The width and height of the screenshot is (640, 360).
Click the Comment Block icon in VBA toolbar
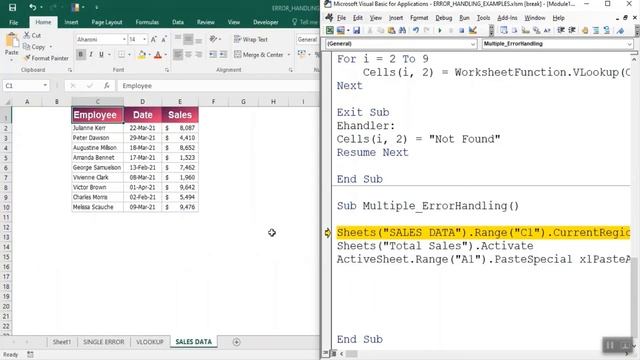pos(596,30)
